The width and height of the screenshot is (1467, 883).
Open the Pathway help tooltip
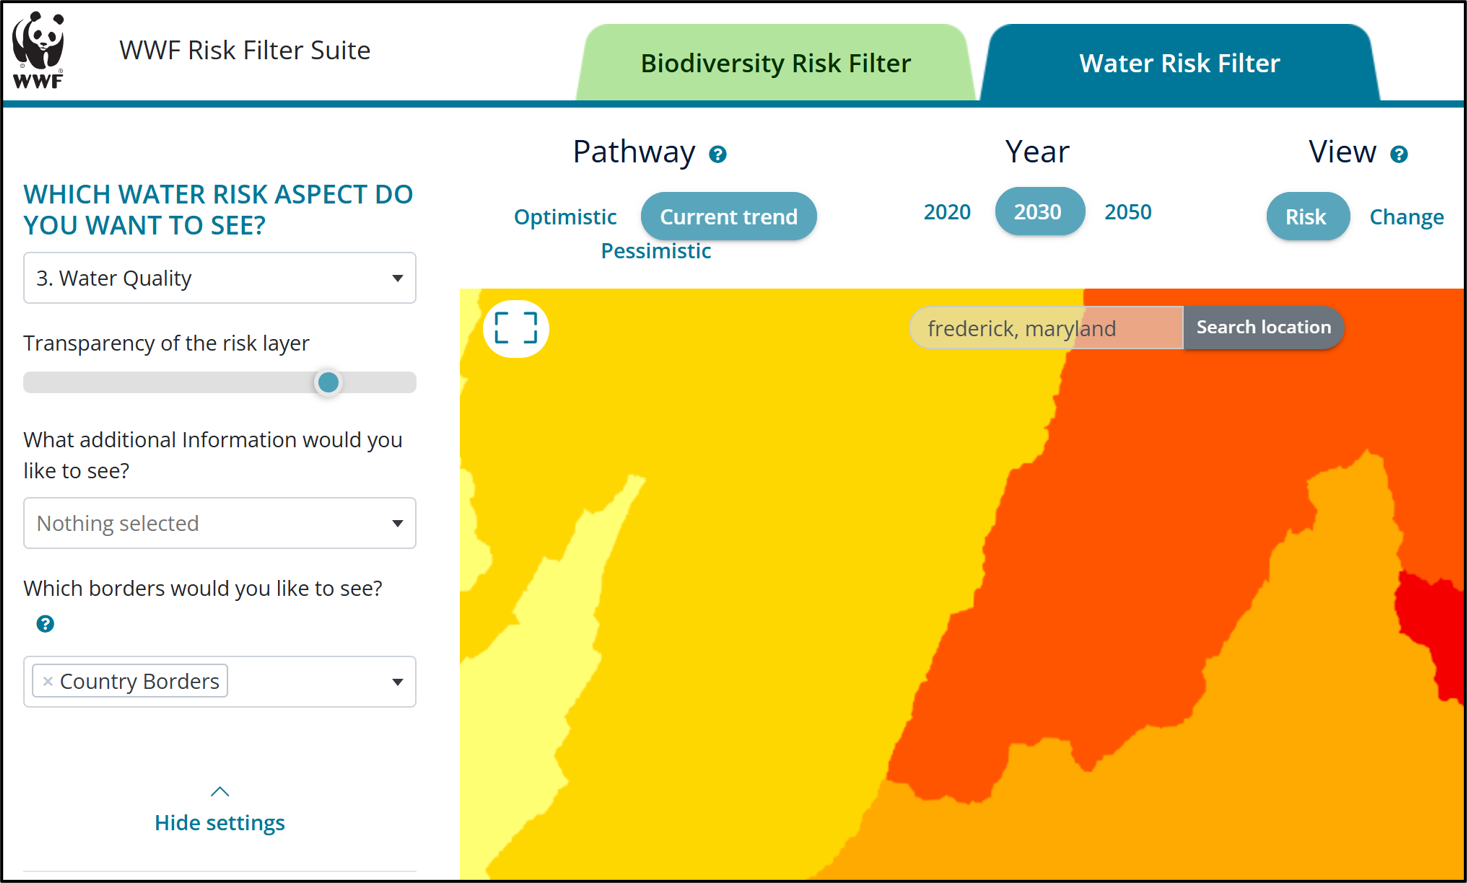click(718, 153)
